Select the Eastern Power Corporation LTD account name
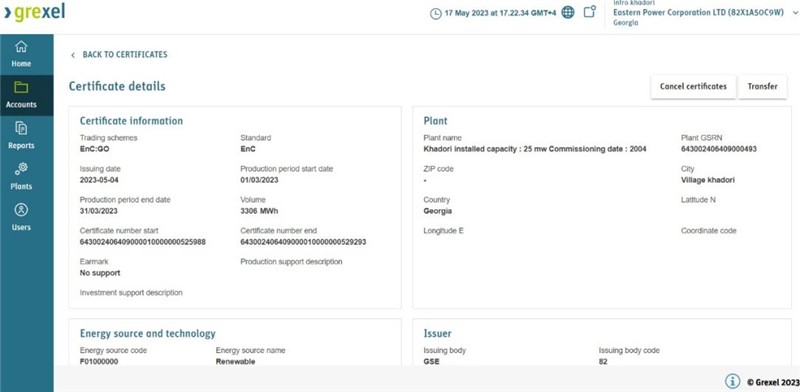This screenshot has height=392, width=800. [698, 13]
